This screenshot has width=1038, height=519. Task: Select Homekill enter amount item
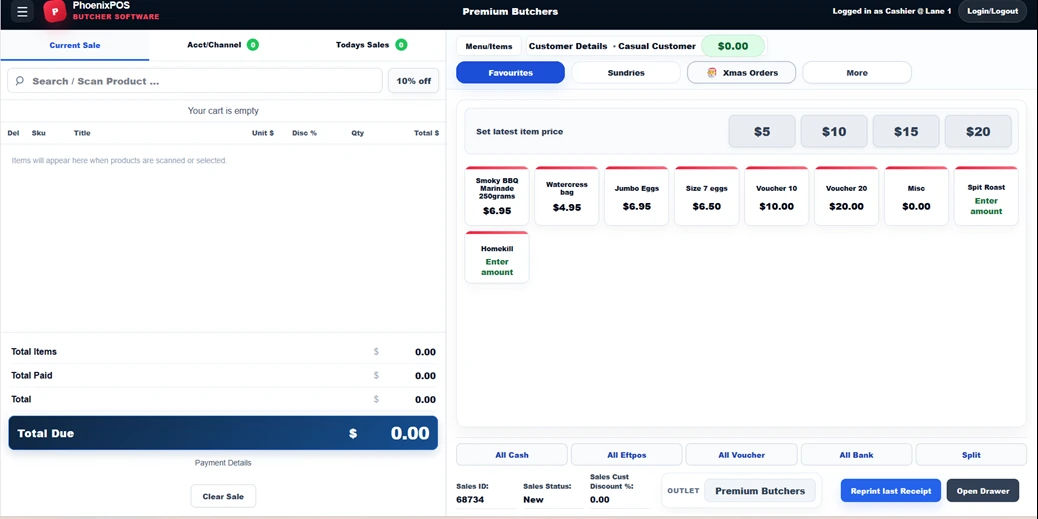[497, 258]
